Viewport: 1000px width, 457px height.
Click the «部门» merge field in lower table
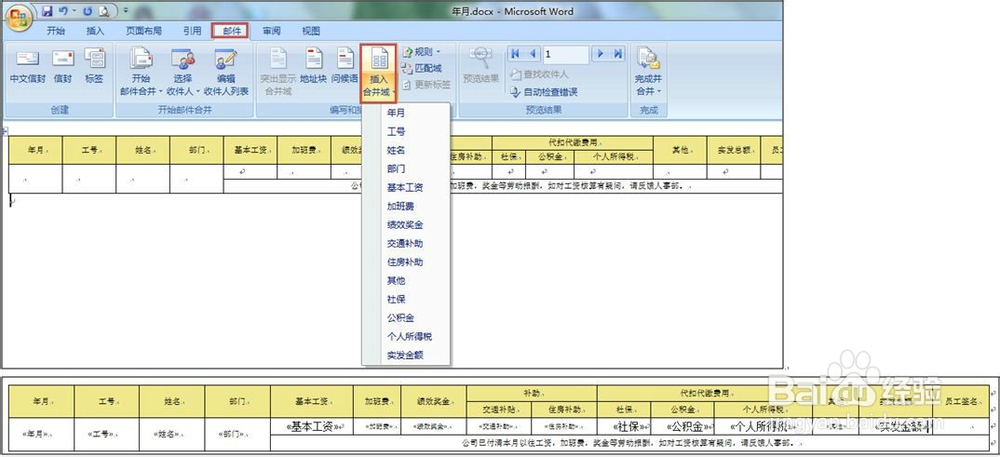coord(234,433)
